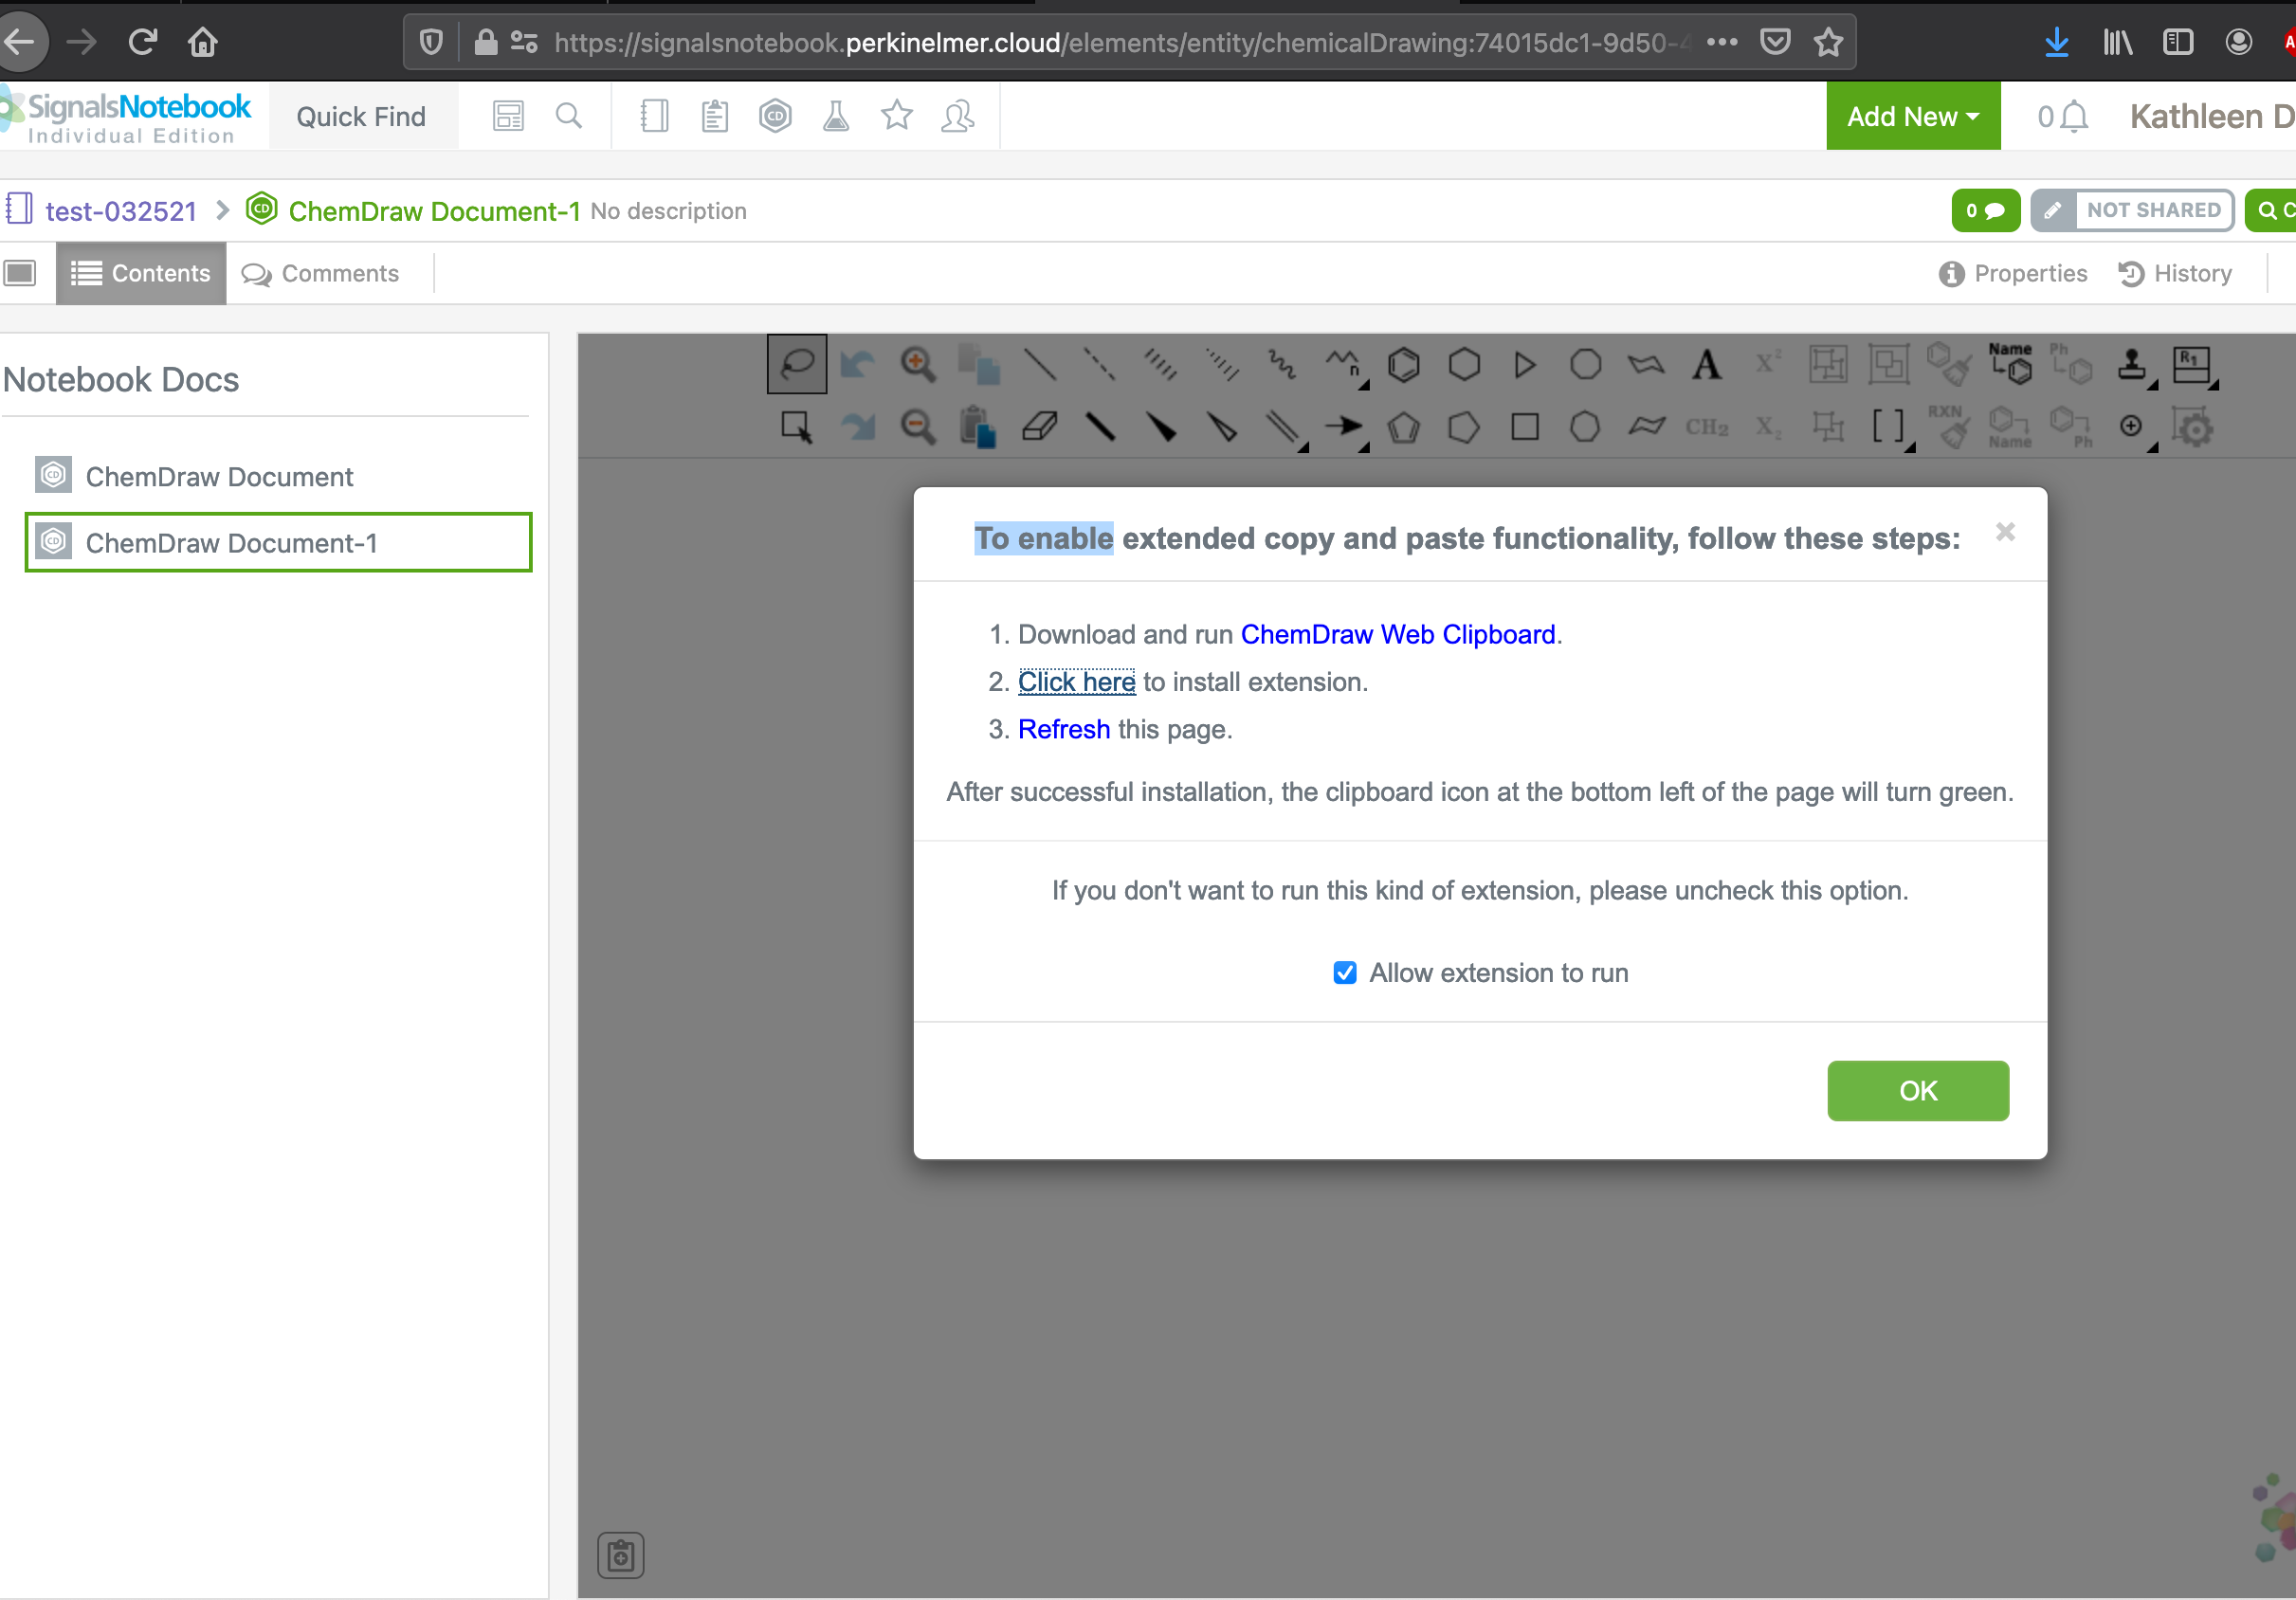Toggle Allow extension to run checkbox
This screenshot has height=1600, width=2296.
(x=1345, y=972)
